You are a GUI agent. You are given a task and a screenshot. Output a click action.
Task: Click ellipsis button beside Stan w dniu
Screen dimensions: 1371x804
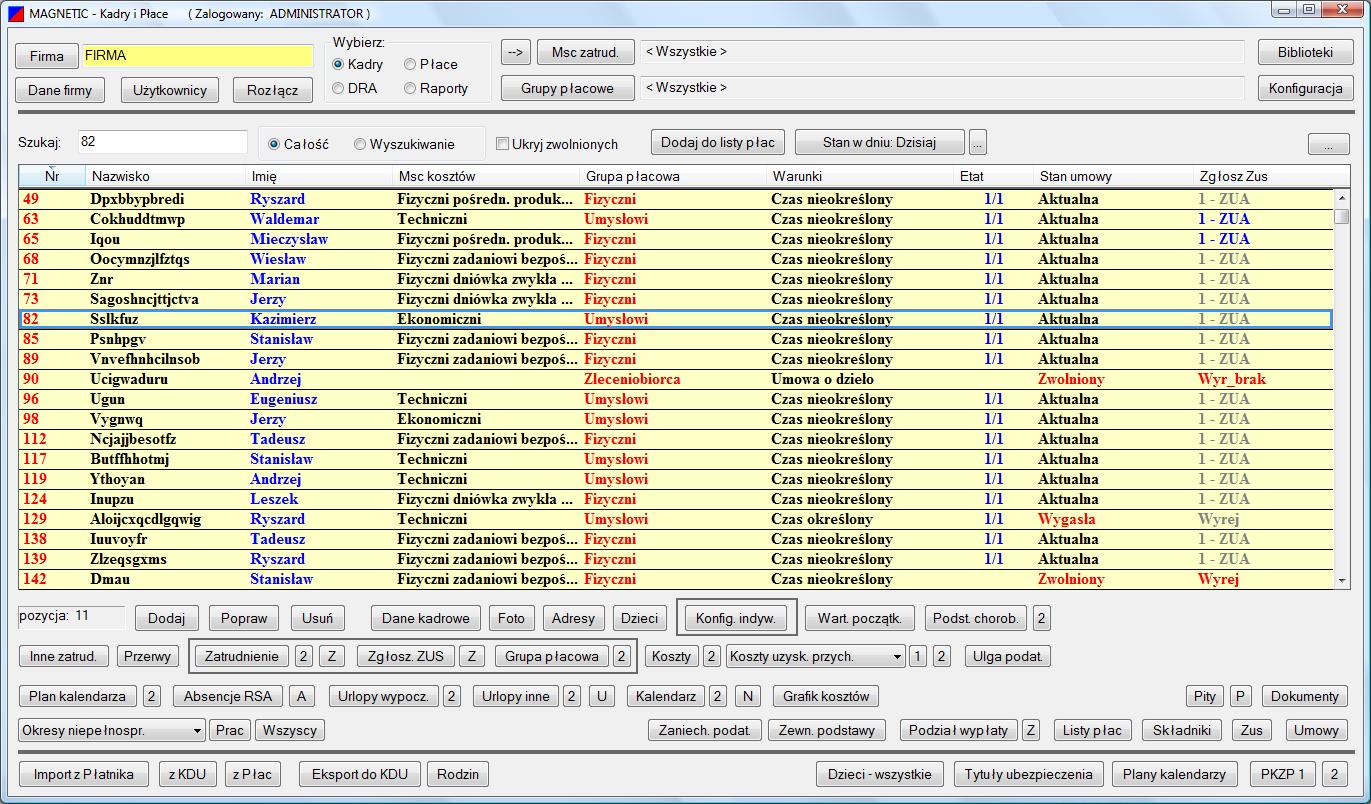click(x=978, y=142)
